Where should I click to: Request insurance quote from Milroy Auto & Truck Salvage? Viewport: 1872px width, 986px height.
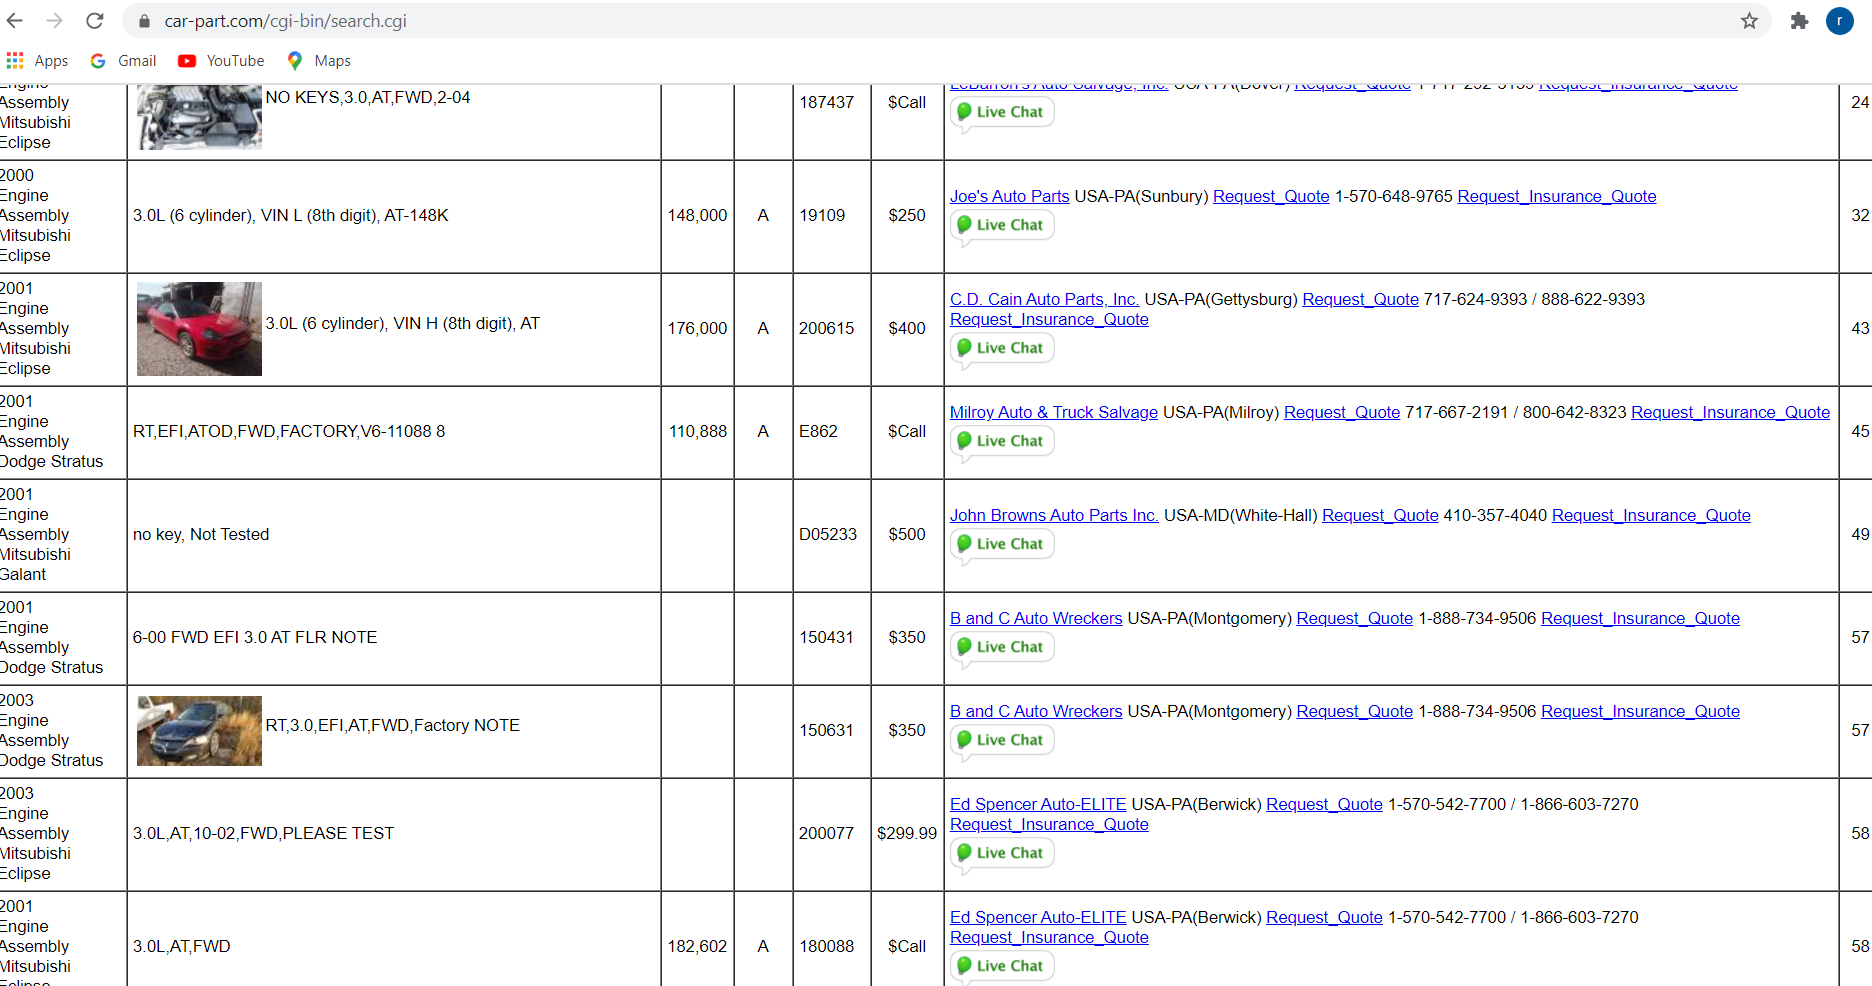pos(1731,413)
